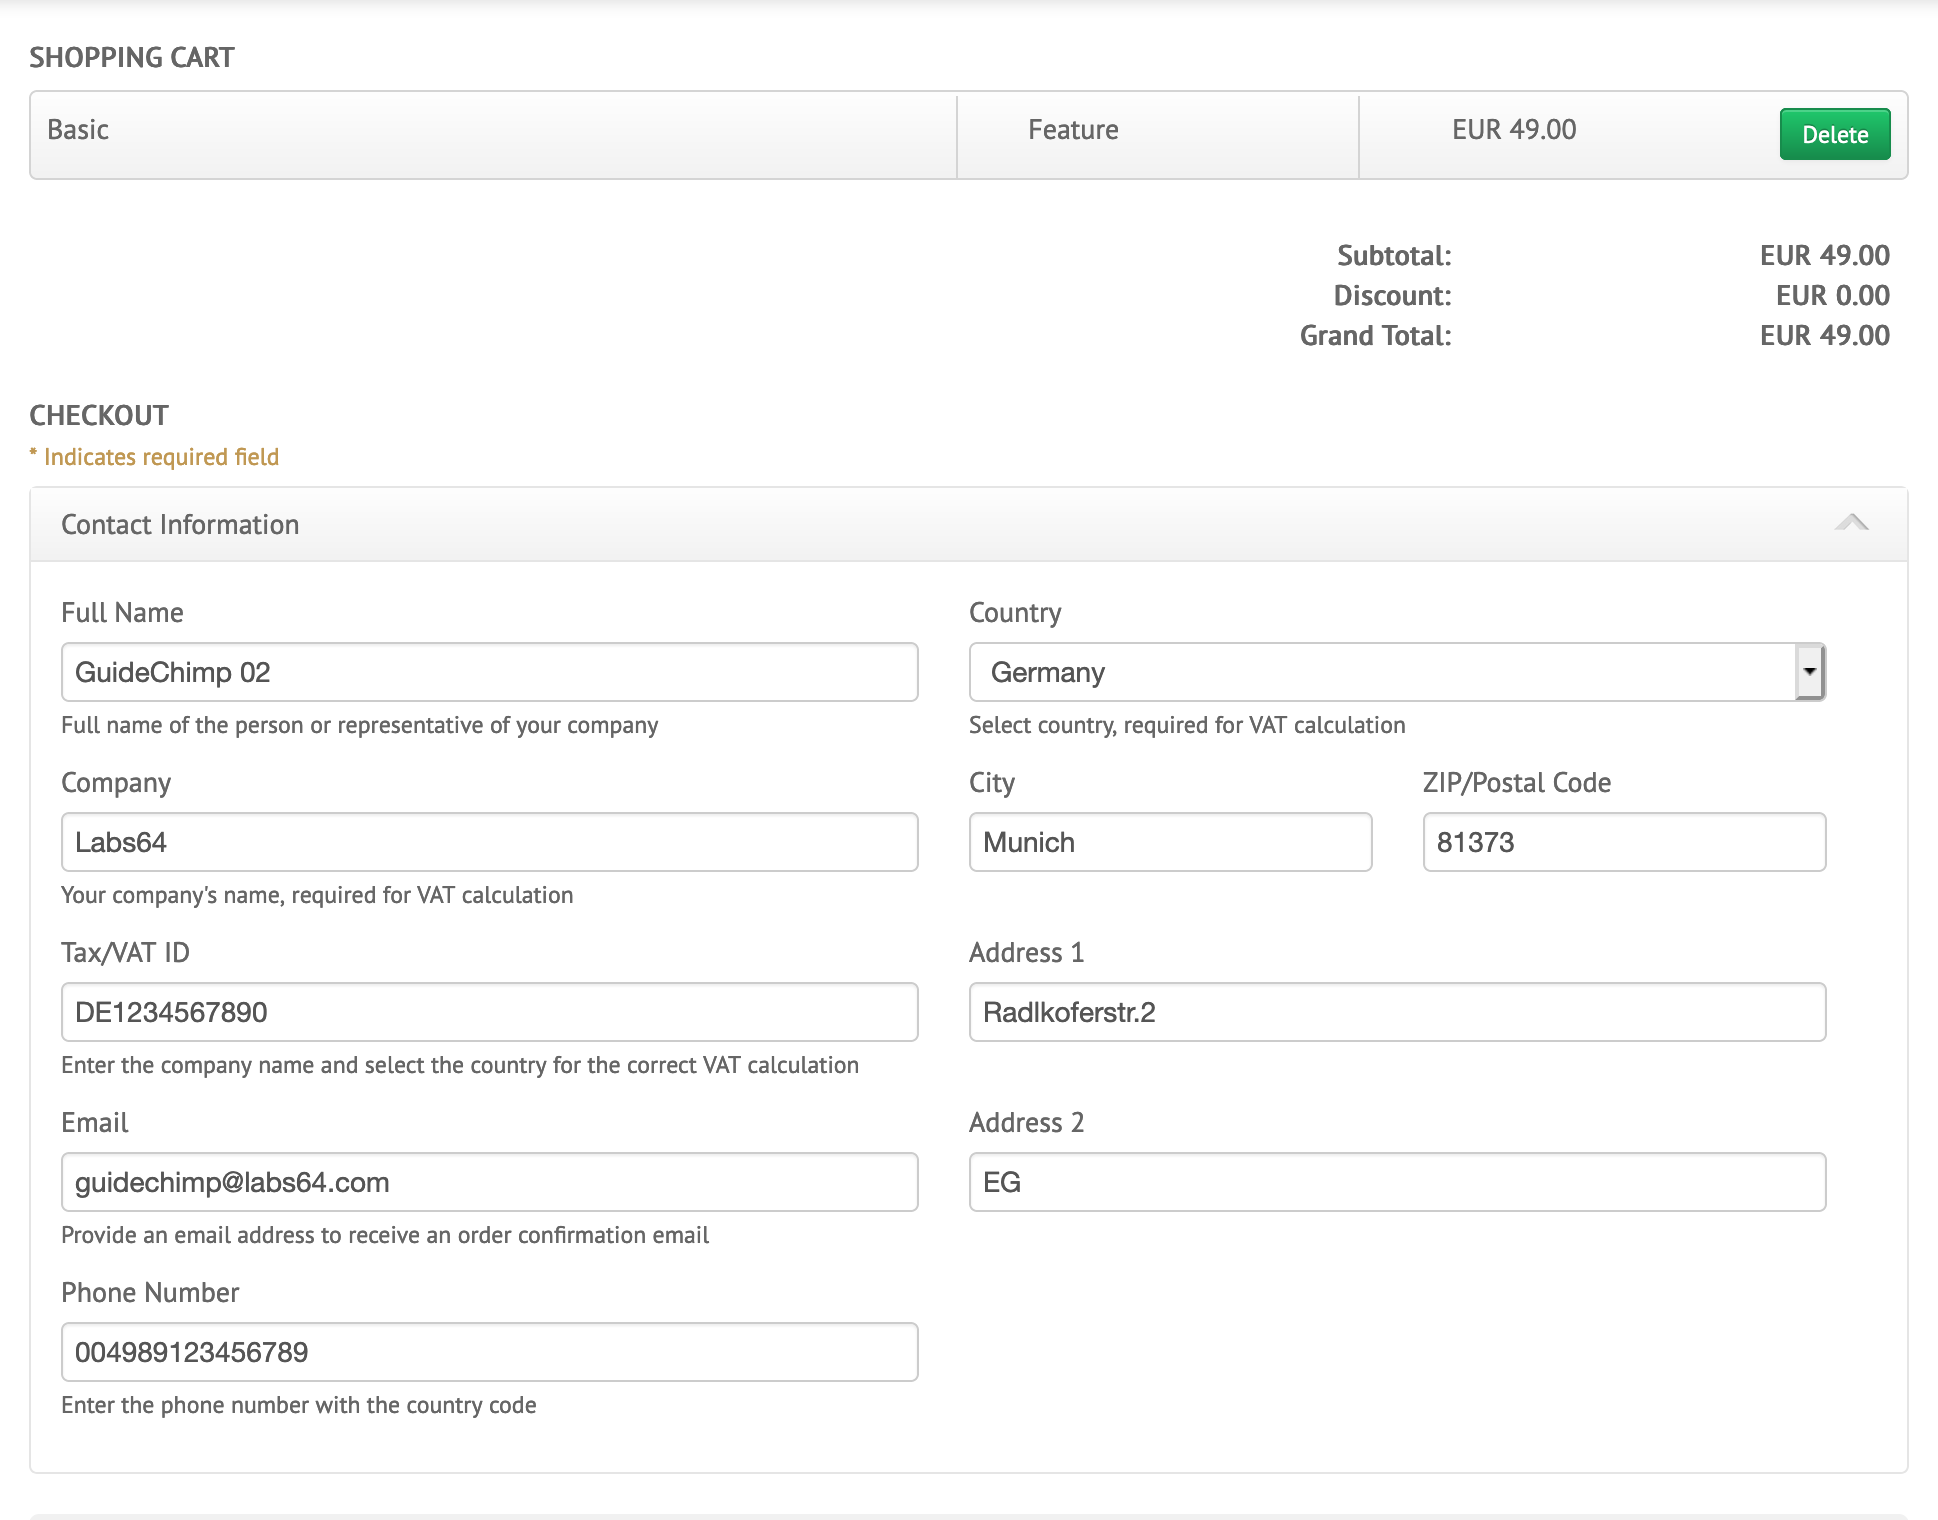Click the Feature cell in cart row
This screenshot has width=1938, height=1520.
1073,130
